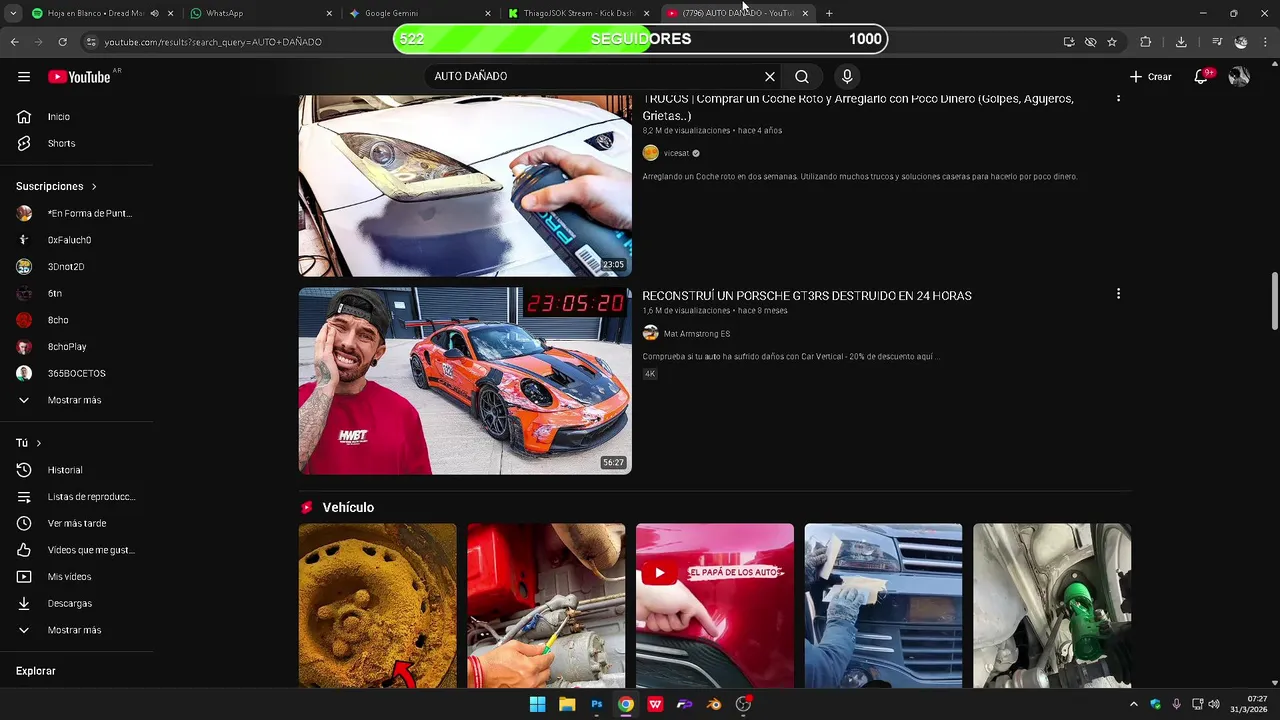This screenshot has width=1280, height=720.
Task: Expand Mostrar más under the Tú section
Action: pos(76,631)
